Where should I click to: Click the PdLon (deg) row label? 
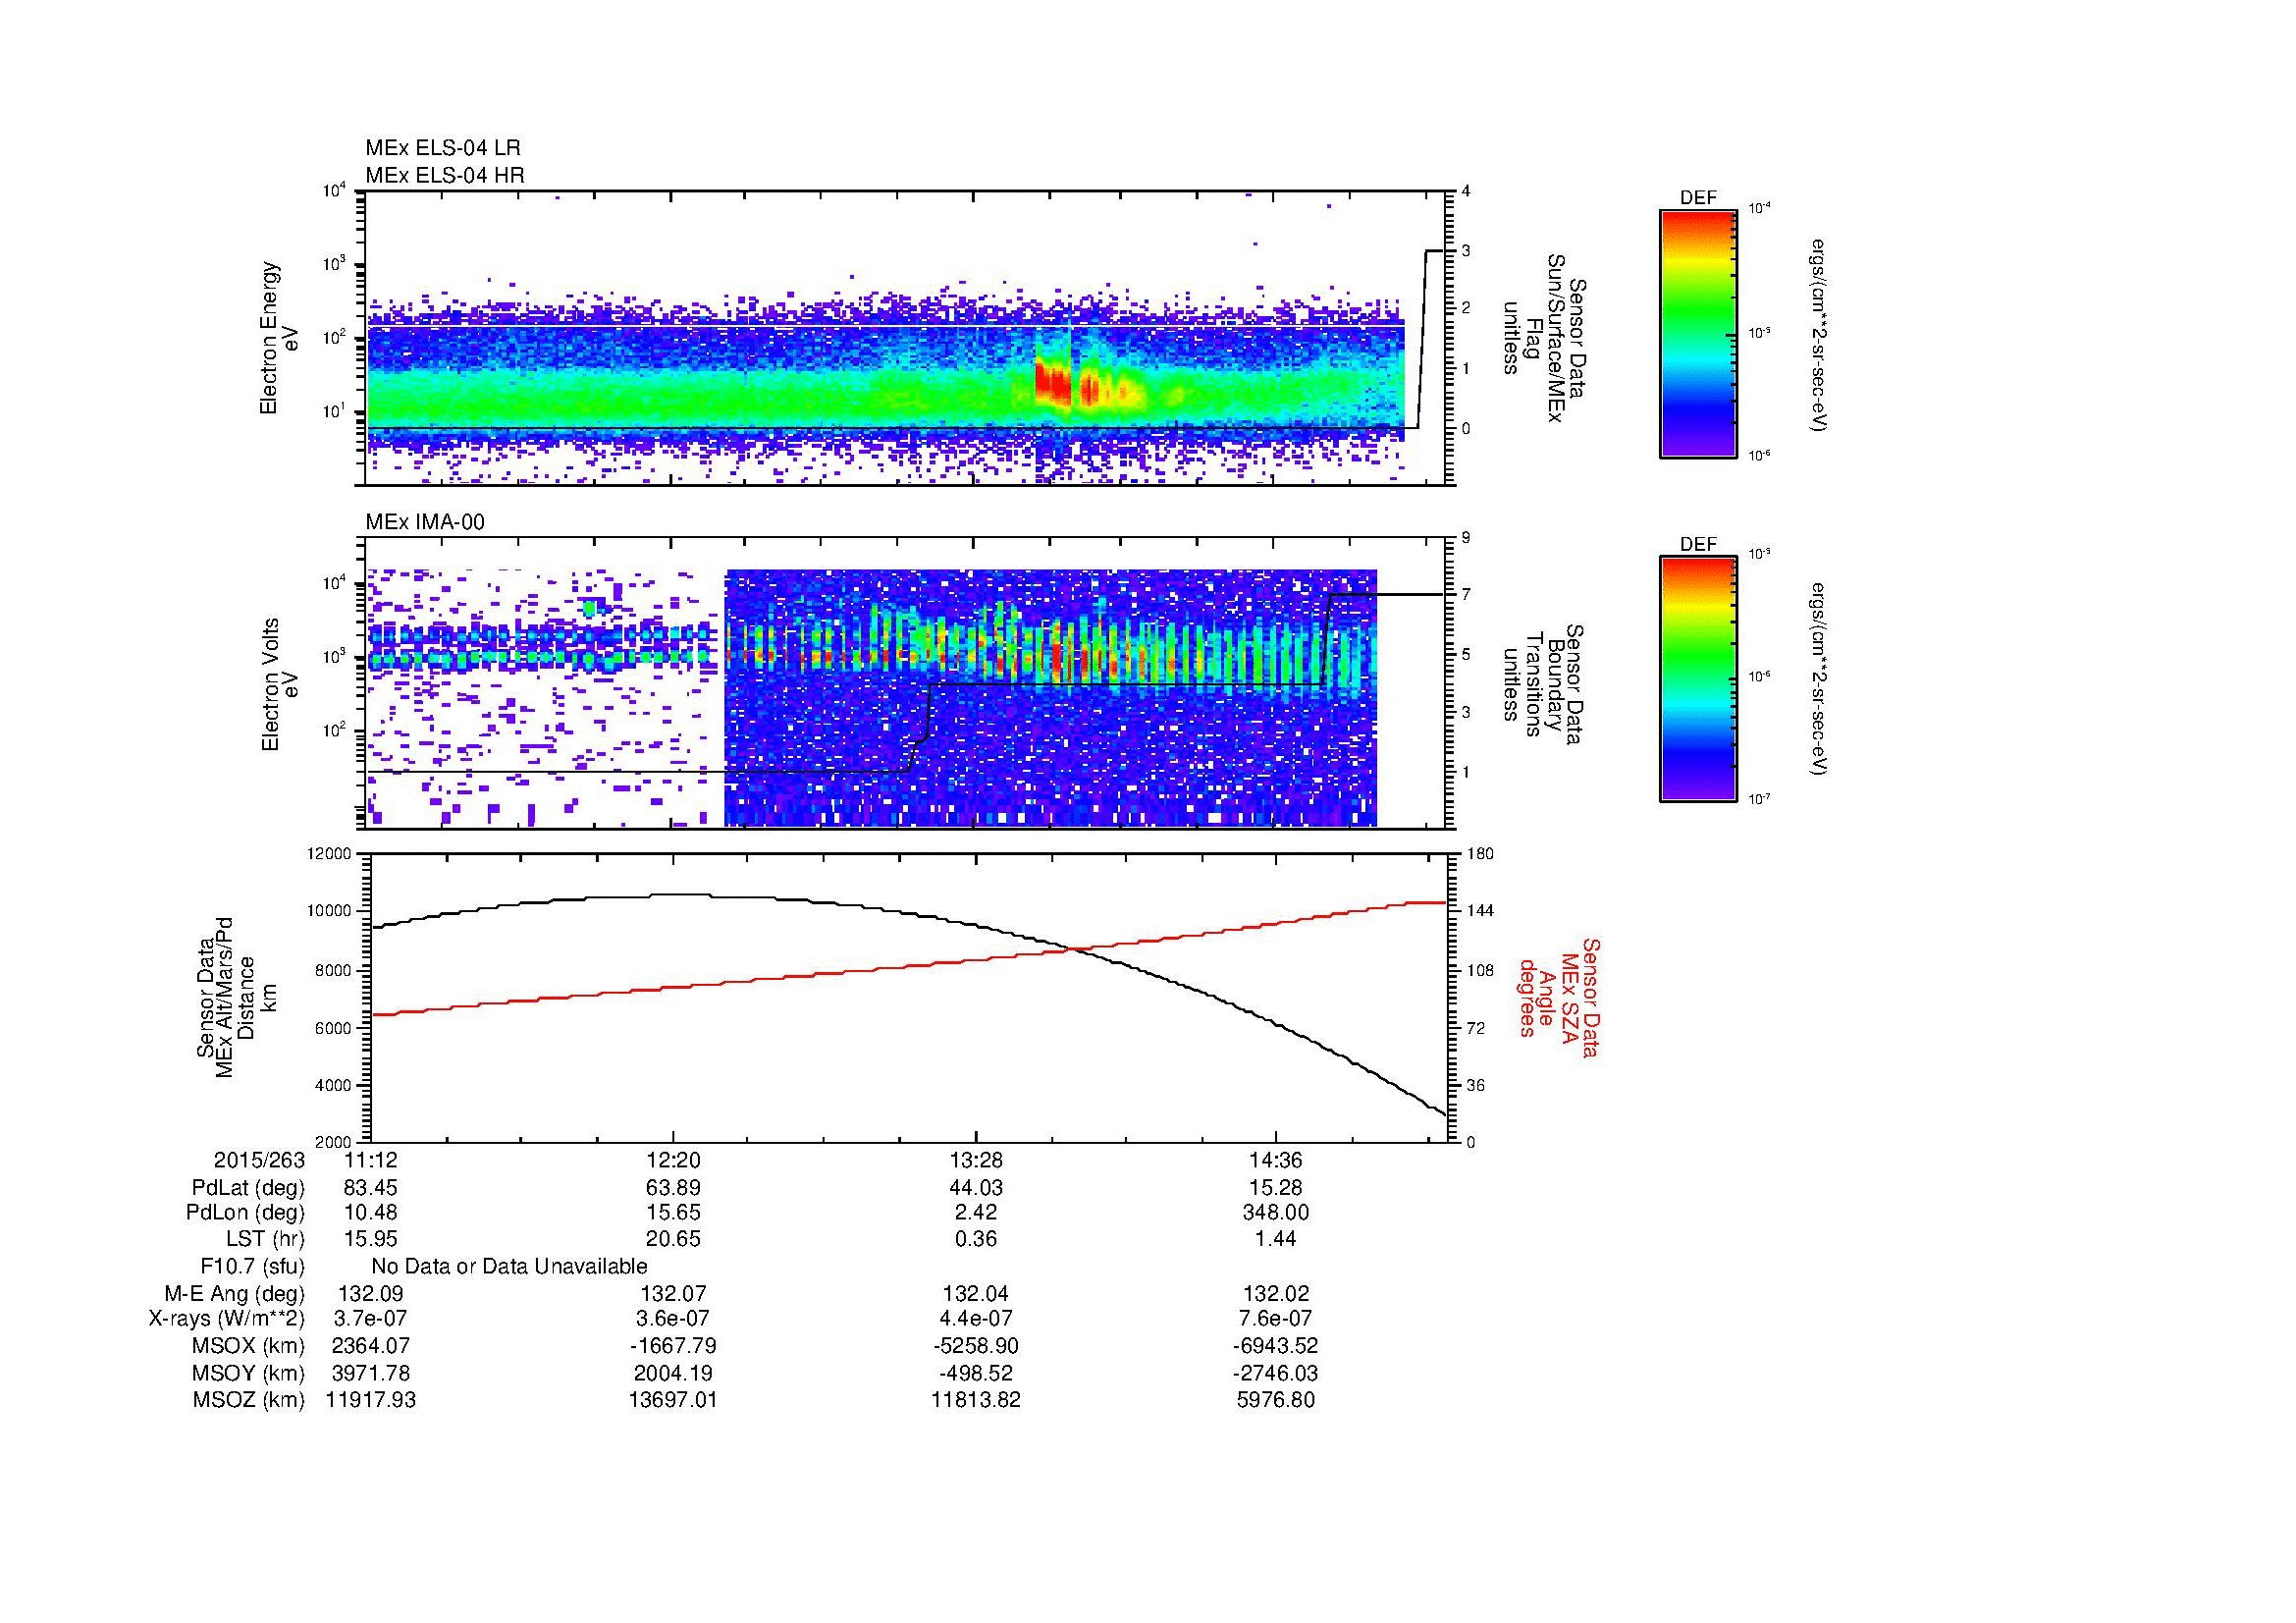pos(245,1213)
